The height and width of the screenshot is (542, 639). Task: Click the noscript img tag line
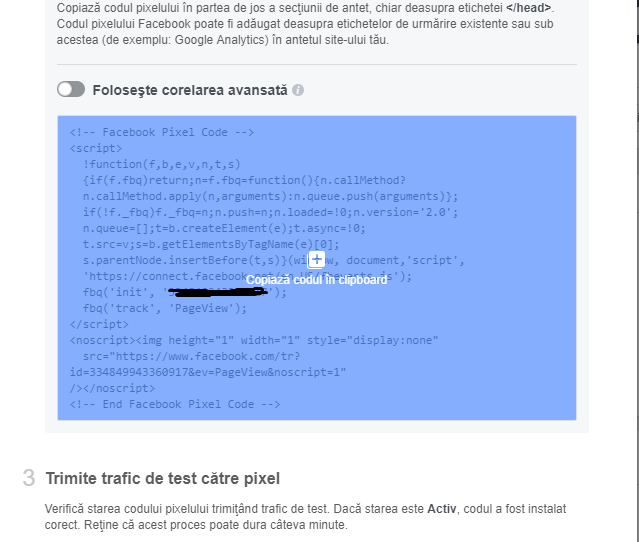(x=254, y=340)
